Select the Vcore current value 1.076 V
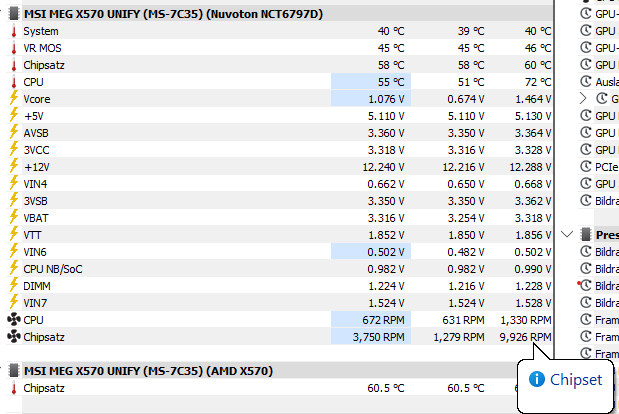 click(386, 99)
